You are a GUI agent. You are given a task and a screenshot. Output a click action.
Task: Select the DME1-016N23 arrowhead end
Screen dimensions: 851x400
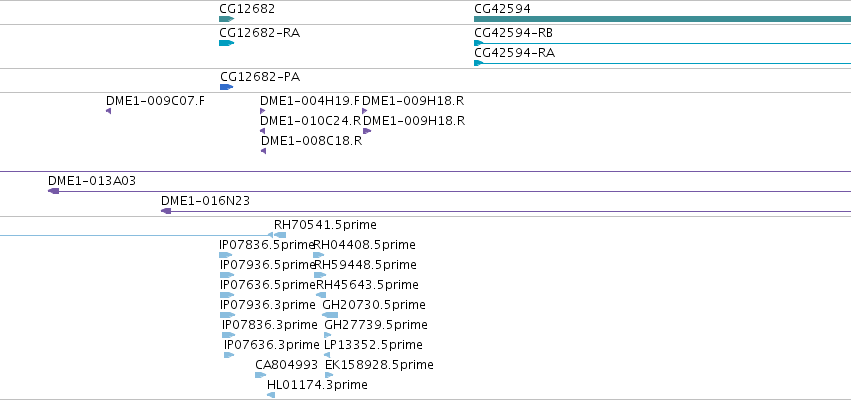pos(166,211)
